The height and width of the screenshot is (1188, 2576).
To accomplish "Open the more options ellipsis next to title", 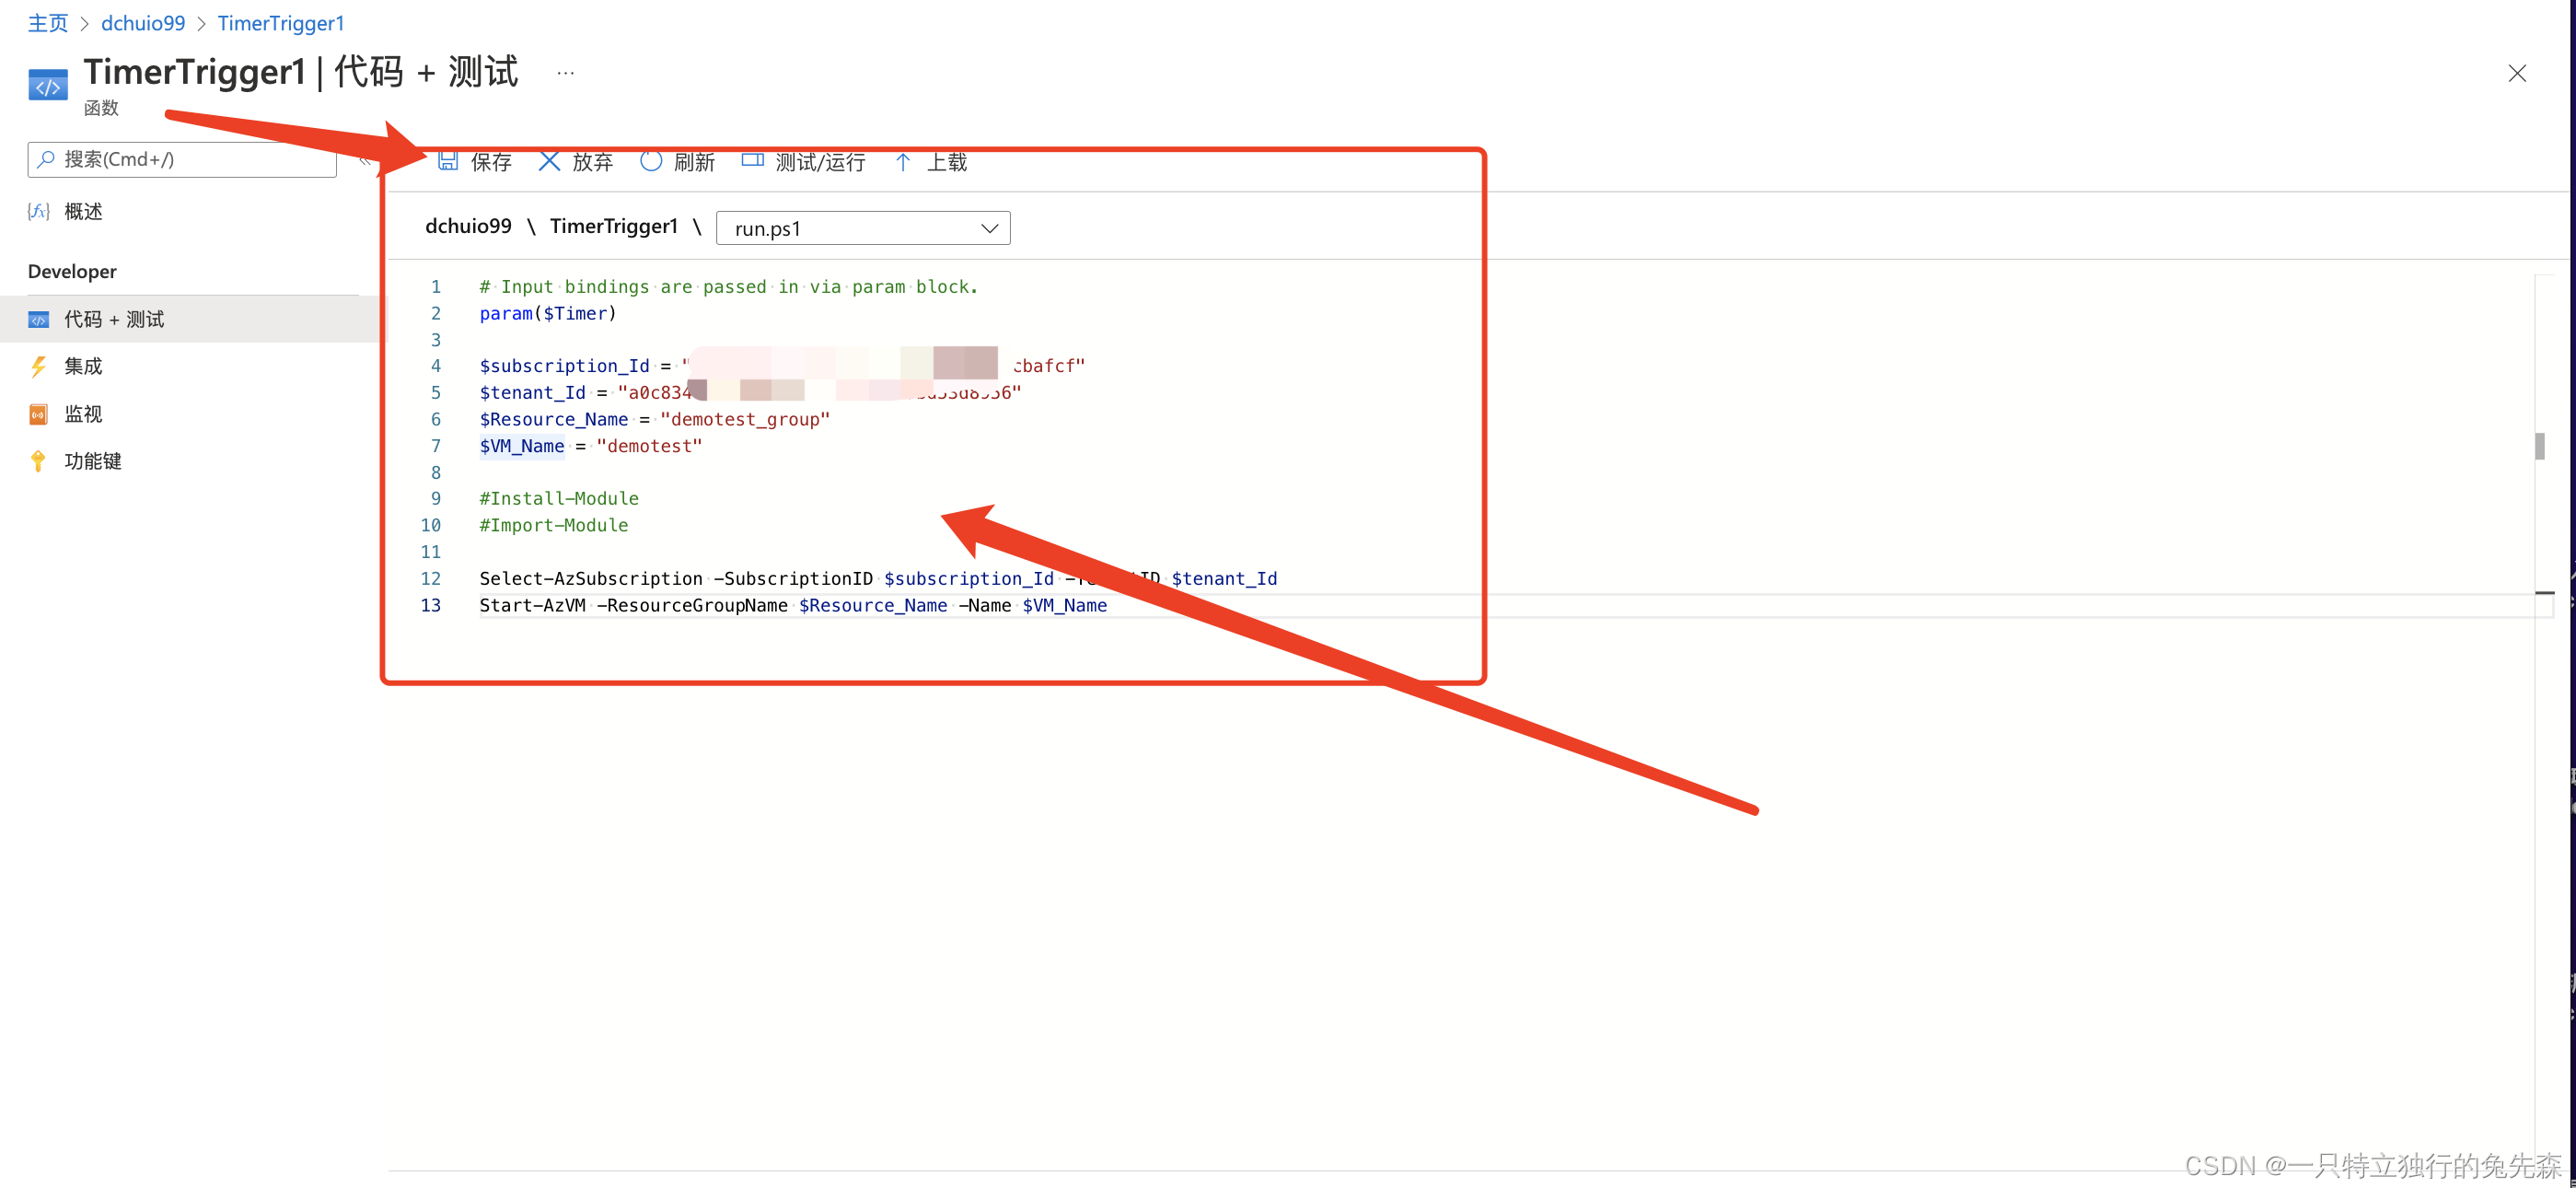I will click(x=565, y=73).
